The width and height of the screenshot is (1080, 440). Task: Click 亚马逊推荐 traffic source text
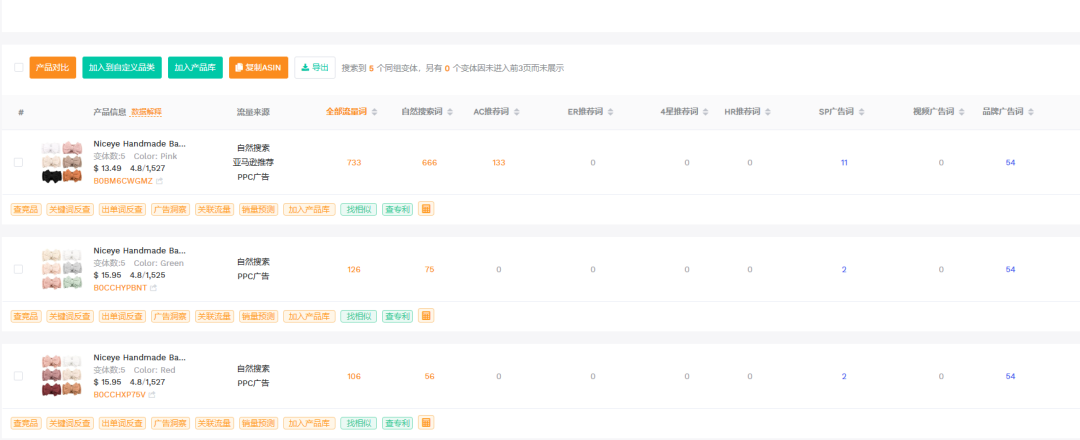253,163
